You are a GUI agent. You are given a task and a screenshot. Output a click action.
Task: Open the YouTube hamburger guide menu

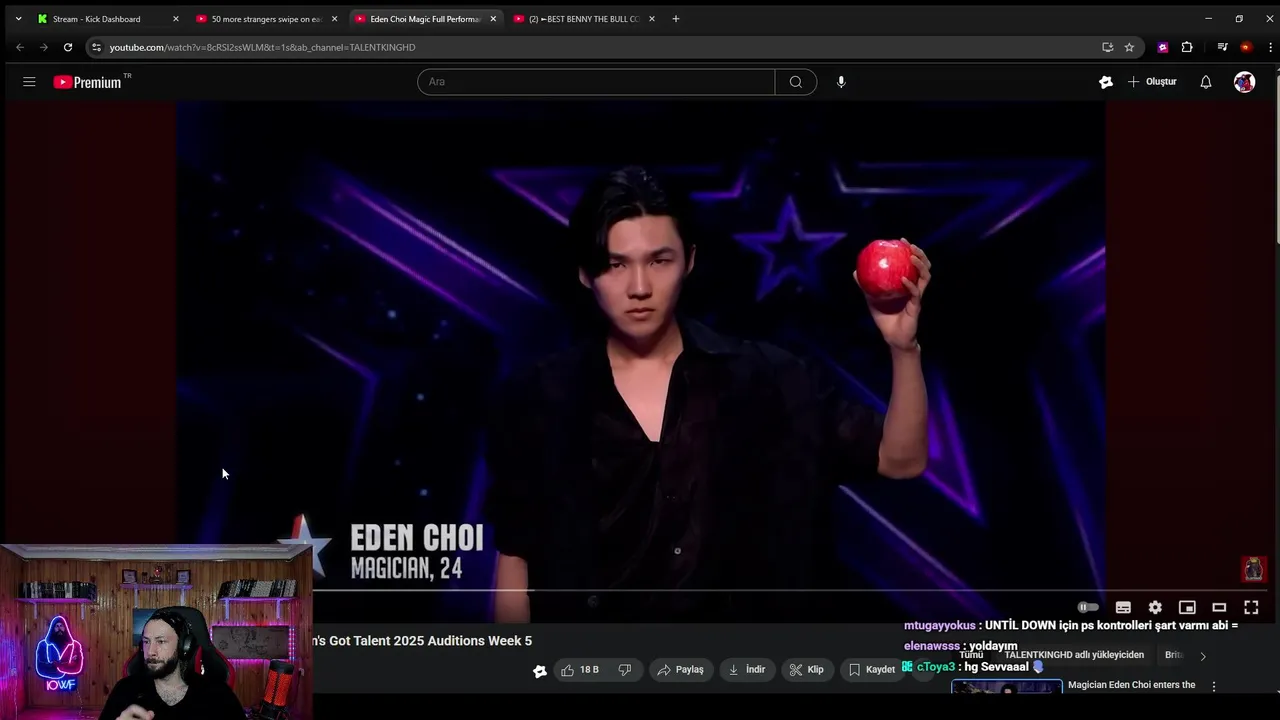point(29,82)
